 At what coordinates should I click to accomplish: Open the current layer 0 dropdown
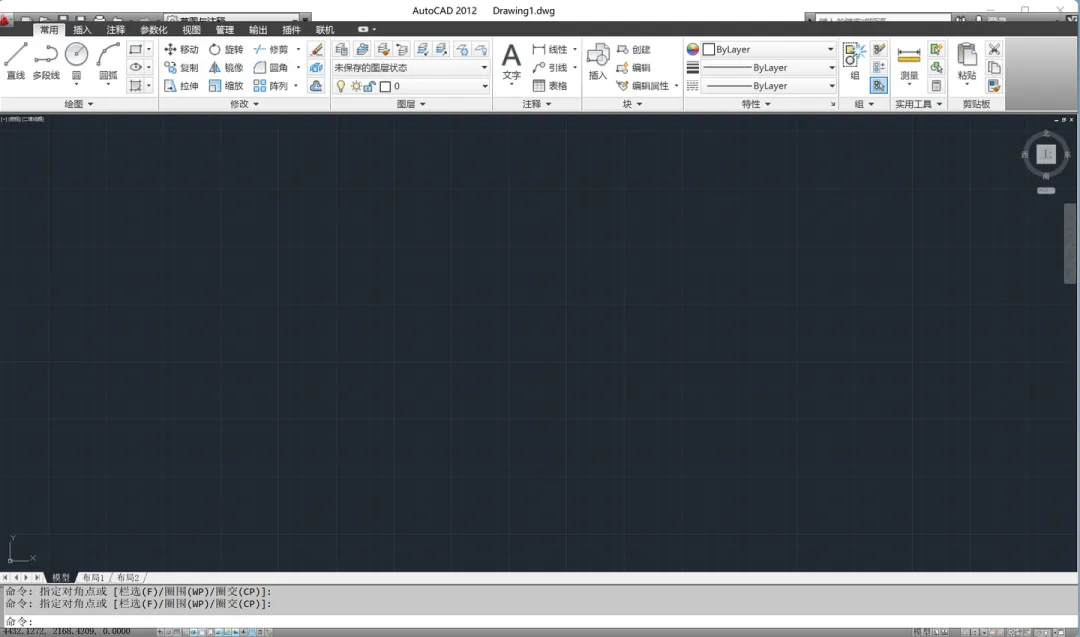coord(411,86)
